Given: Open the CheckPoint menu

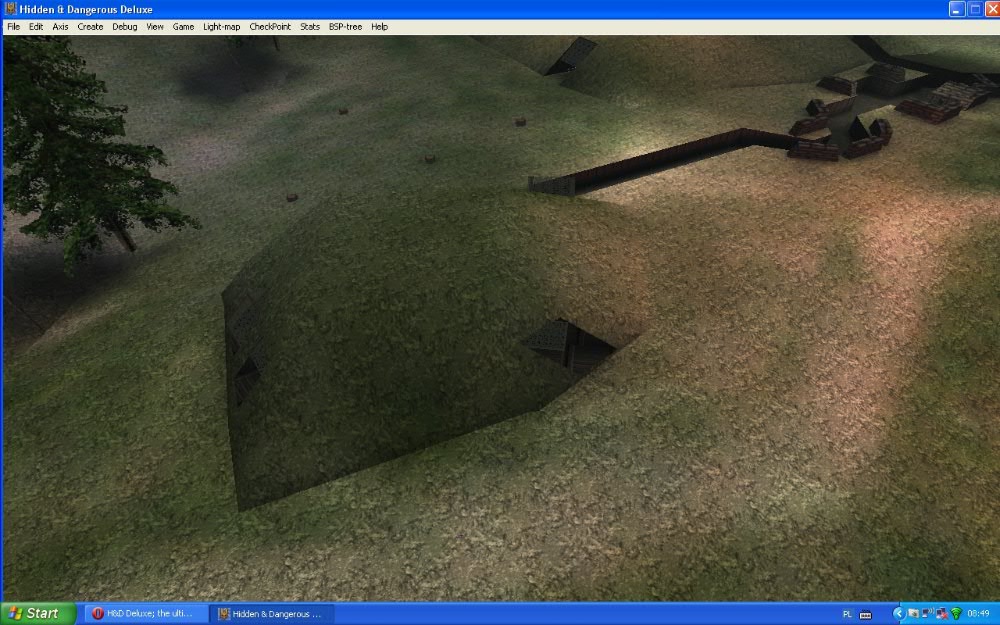Looking at the screenshot, I should coord(270,27).
